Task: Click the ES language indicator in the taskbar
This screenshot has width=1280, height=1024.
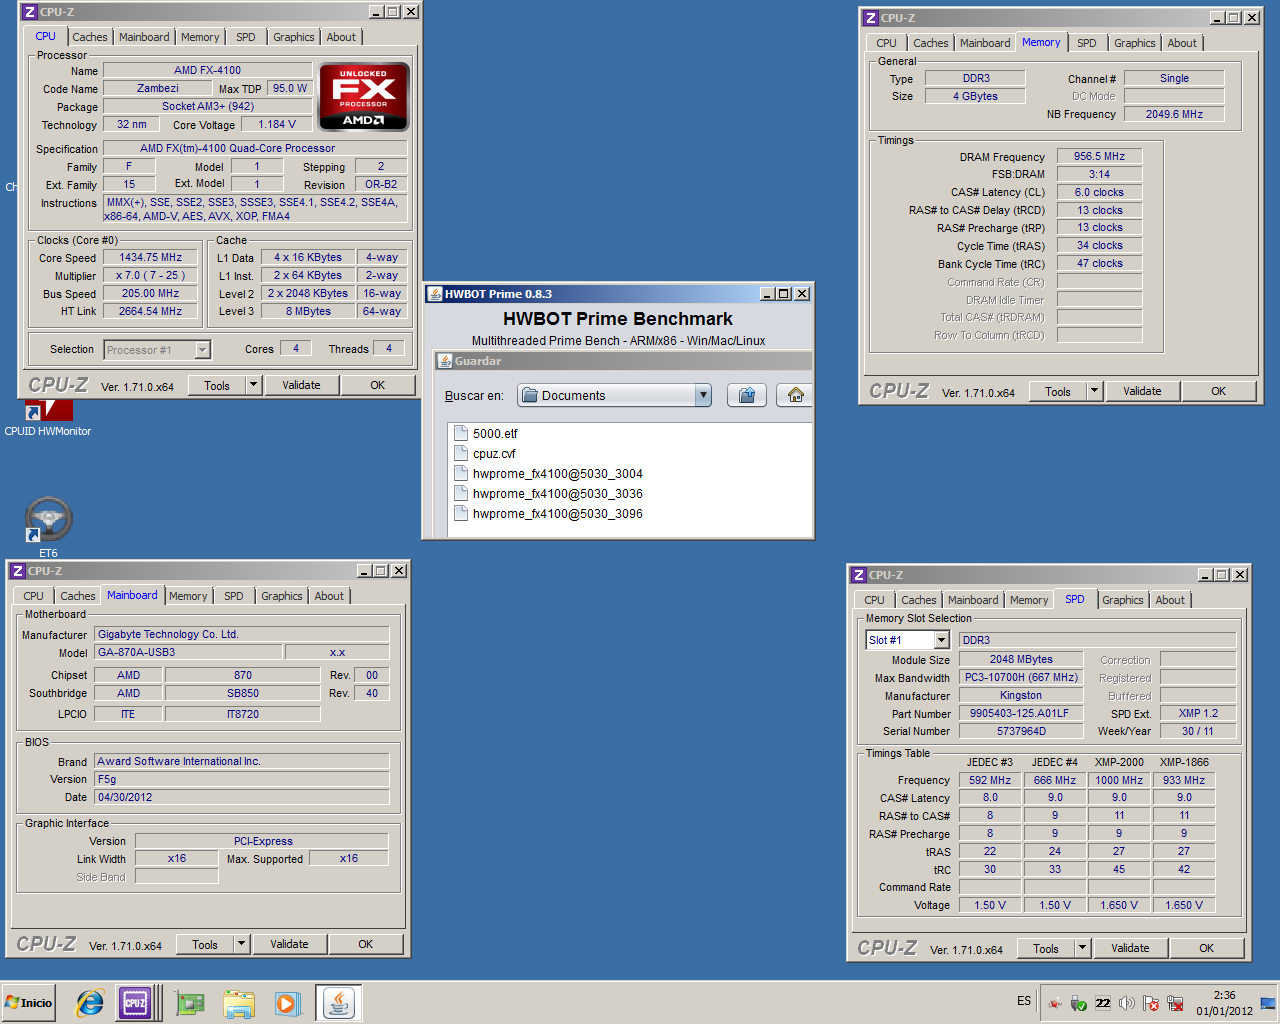Action: pos(1024,1001)
